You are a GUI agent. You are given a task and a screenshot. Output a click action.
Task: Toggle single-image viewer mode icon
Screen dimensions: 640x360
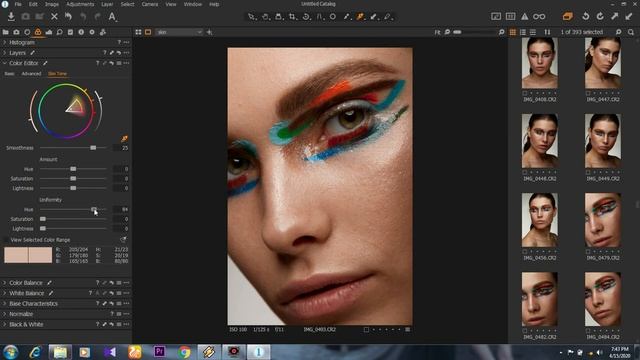[x=148, y=32]
